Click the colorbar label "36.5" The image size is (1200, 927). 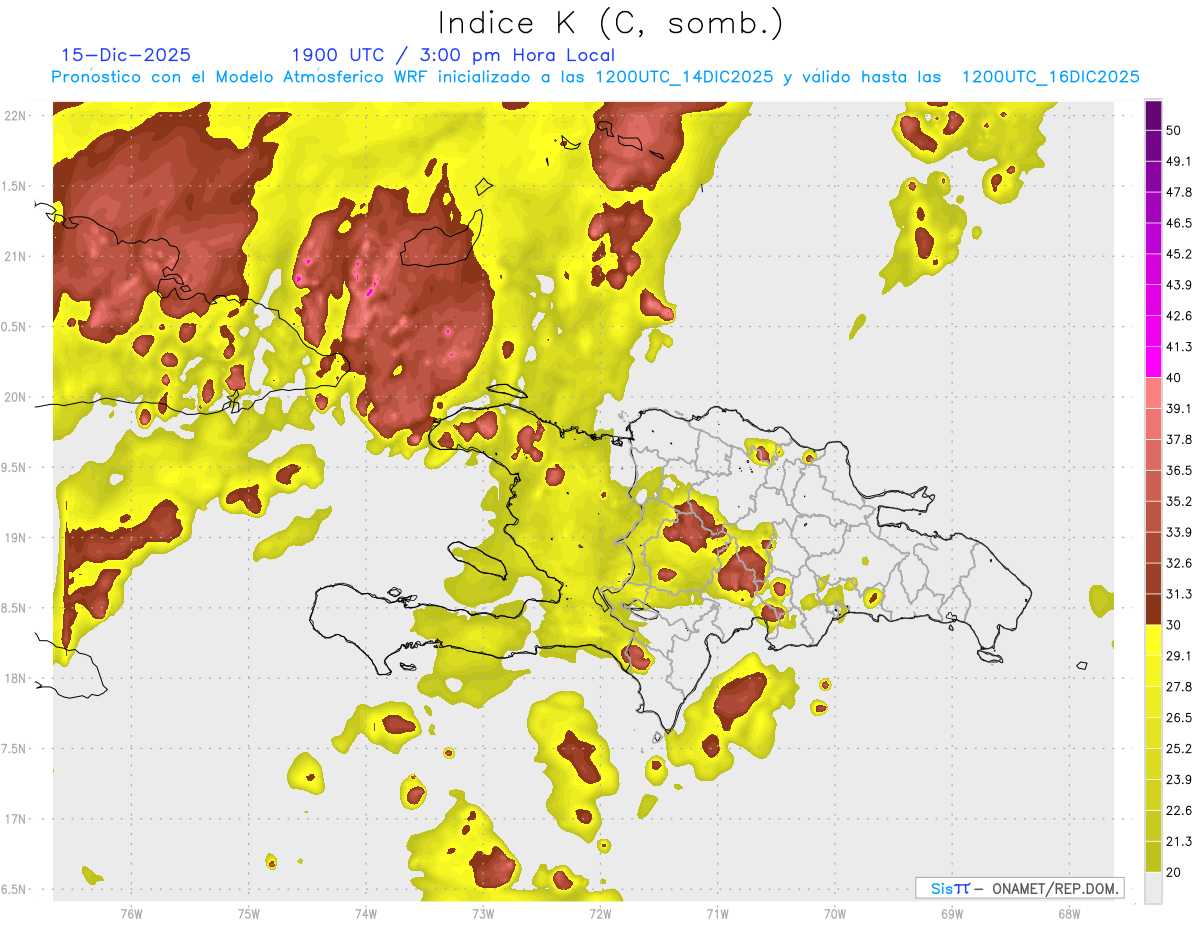(x=1179, y=471)
